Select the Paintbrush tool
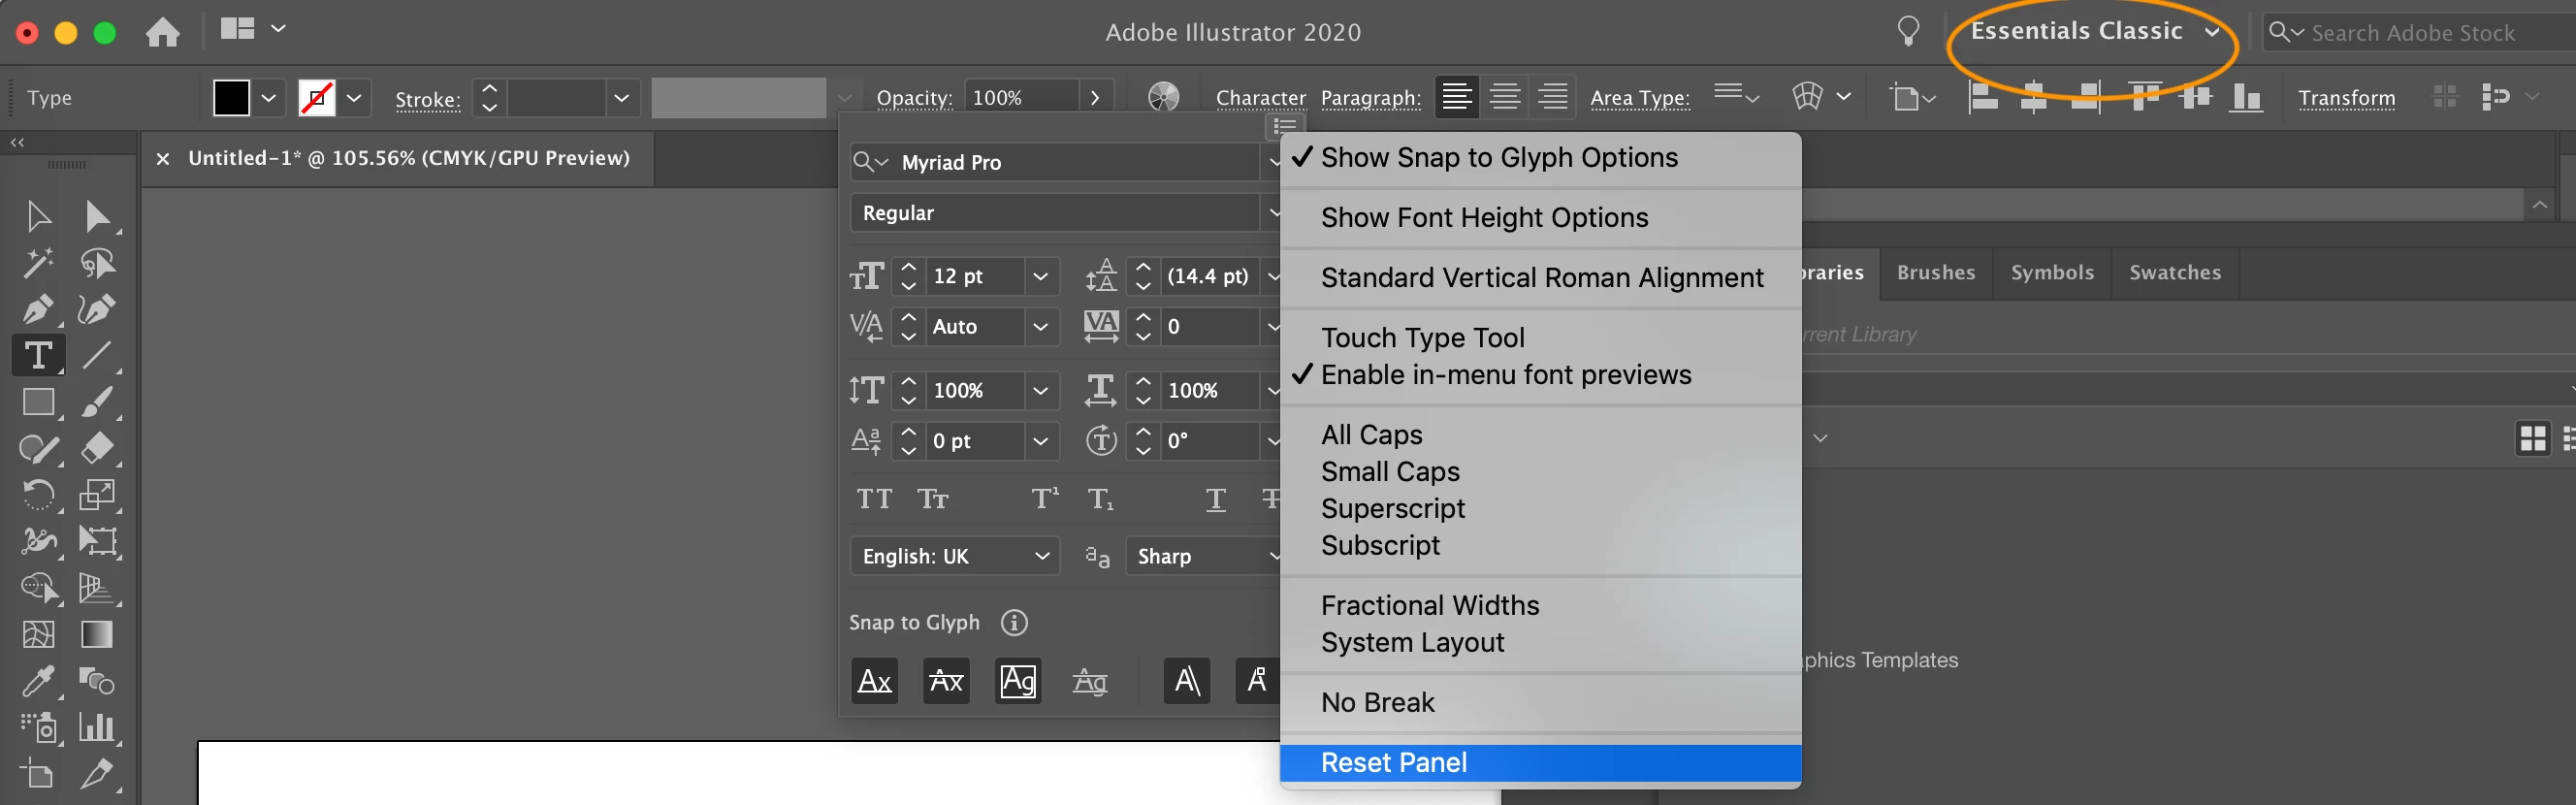Viewport: 2576px width, 805px height. (97, 402)
